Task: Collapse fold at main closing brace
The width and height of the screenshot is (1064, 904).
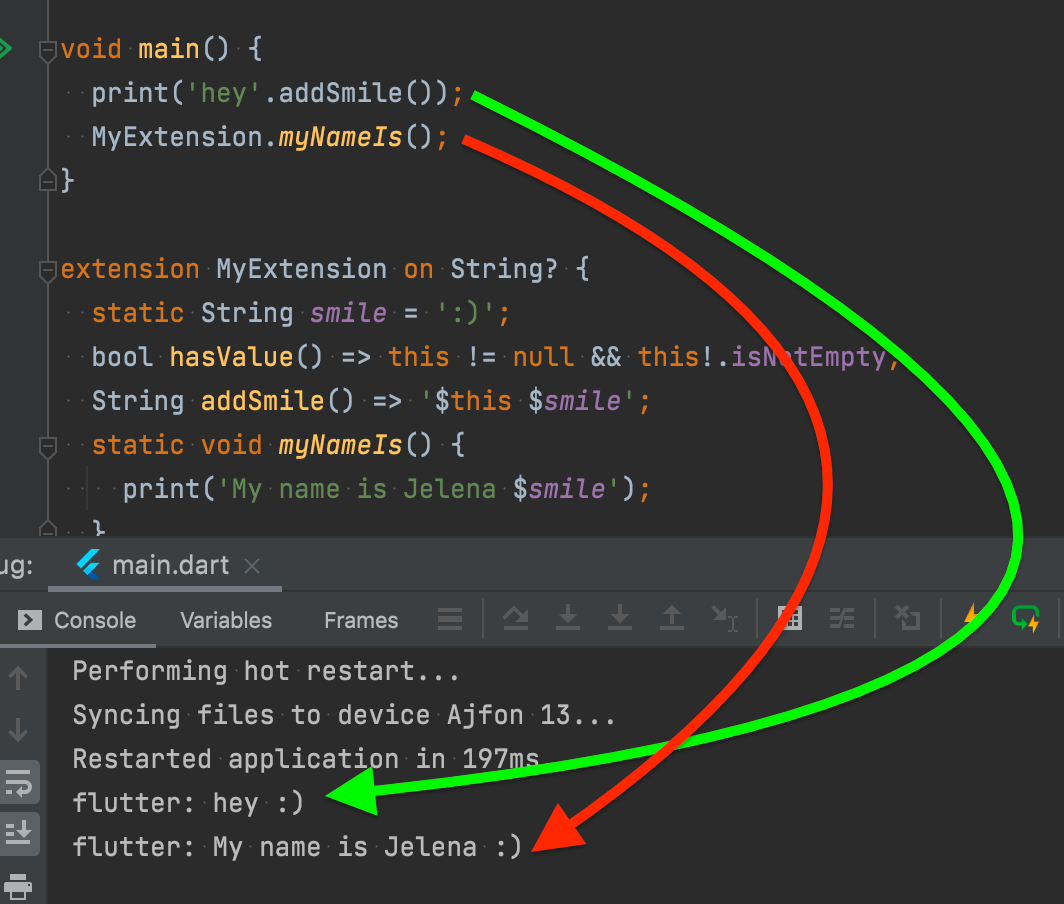Action: 48,181
